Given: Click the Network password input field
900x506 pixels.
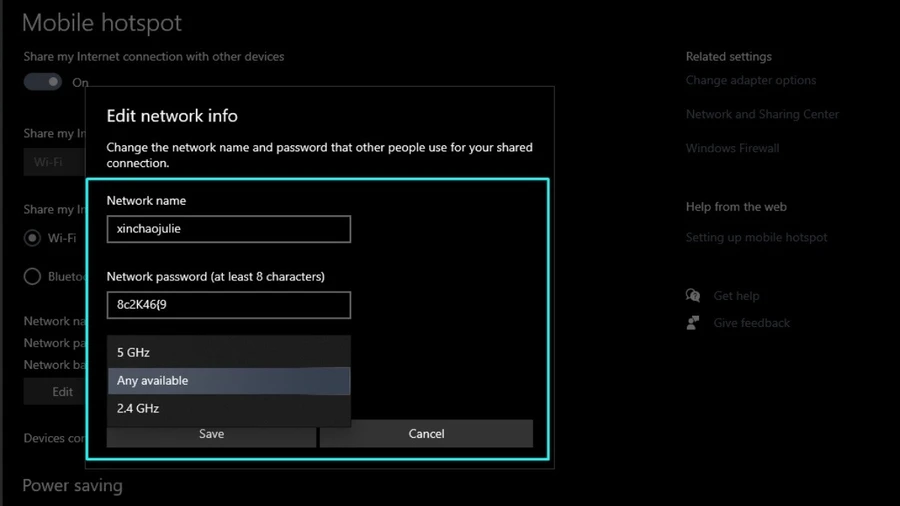Looking at the screenshot, I should coord(228,305).
